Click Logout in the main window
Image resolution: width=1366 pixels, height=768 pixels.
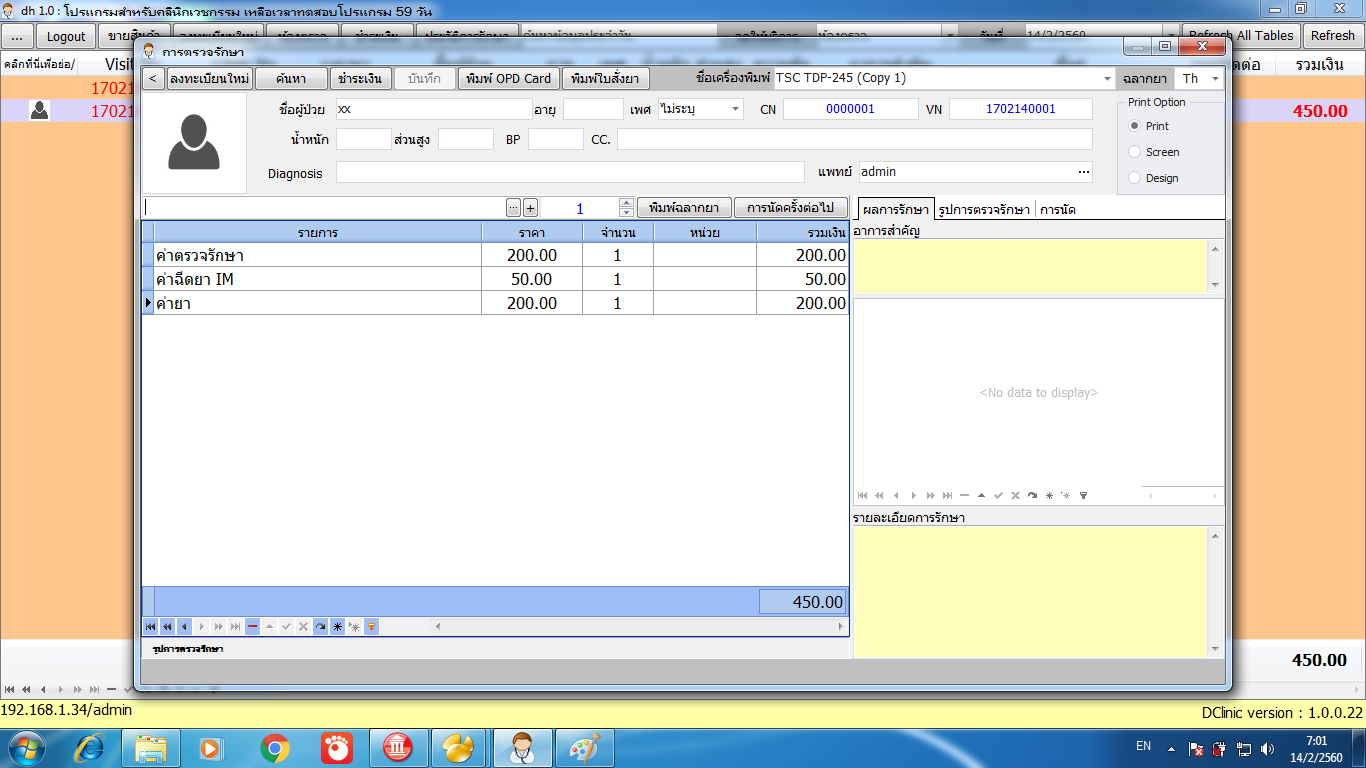(66, 36)
